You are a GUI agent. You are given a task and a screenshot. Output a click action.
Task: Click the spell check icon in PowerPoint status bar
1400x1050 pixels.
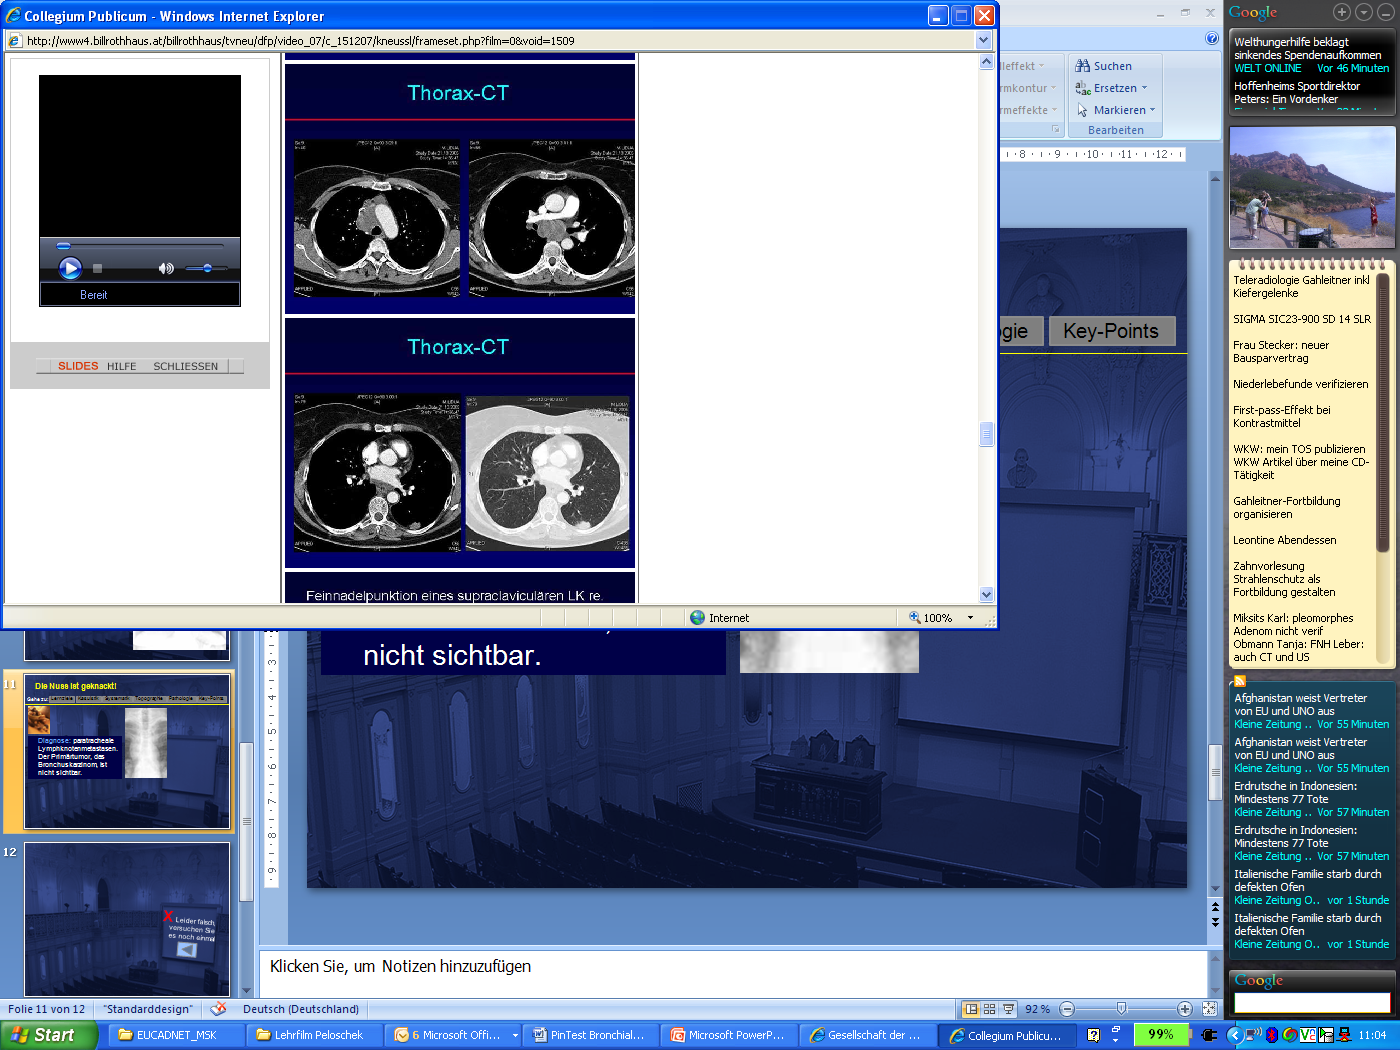tap(218, 1009)
